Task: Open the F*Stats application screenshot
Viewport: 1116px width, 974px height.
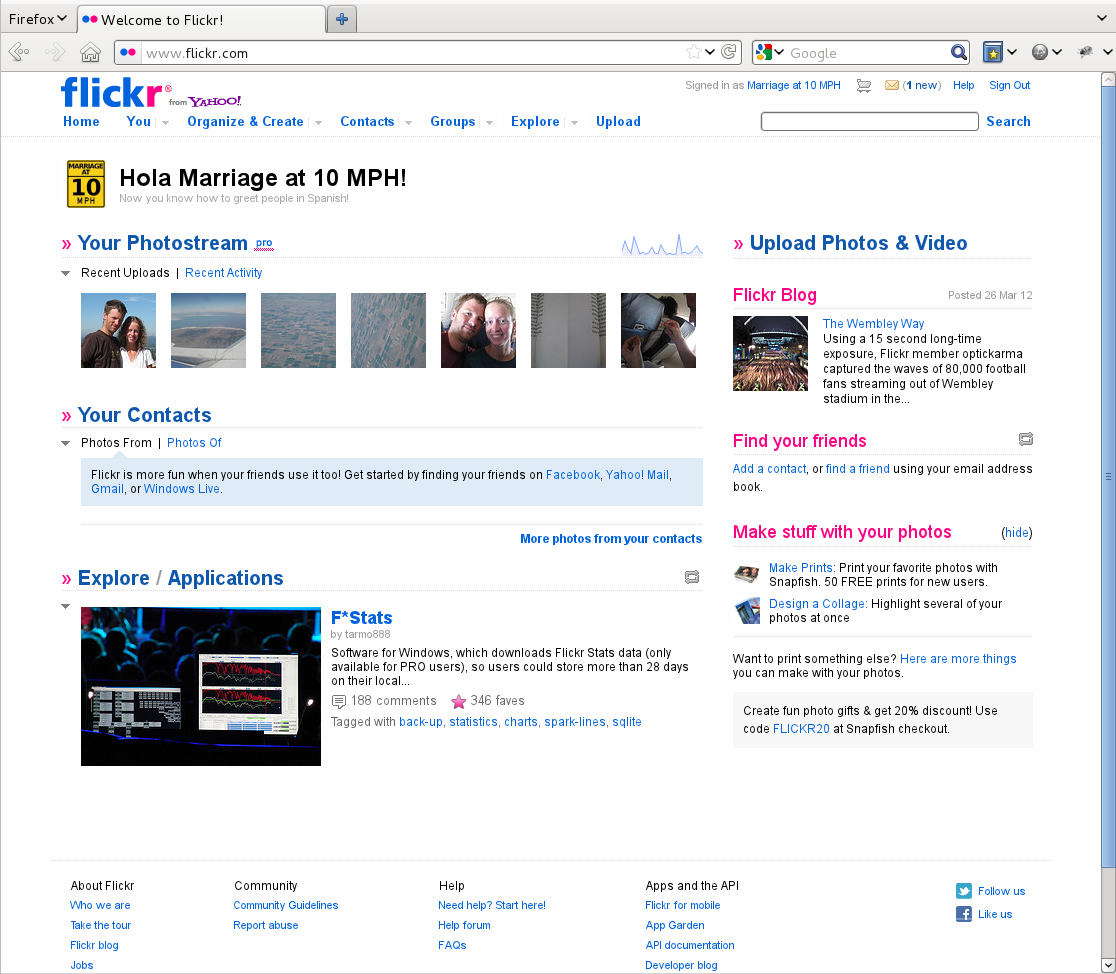Action: point(201,686)
